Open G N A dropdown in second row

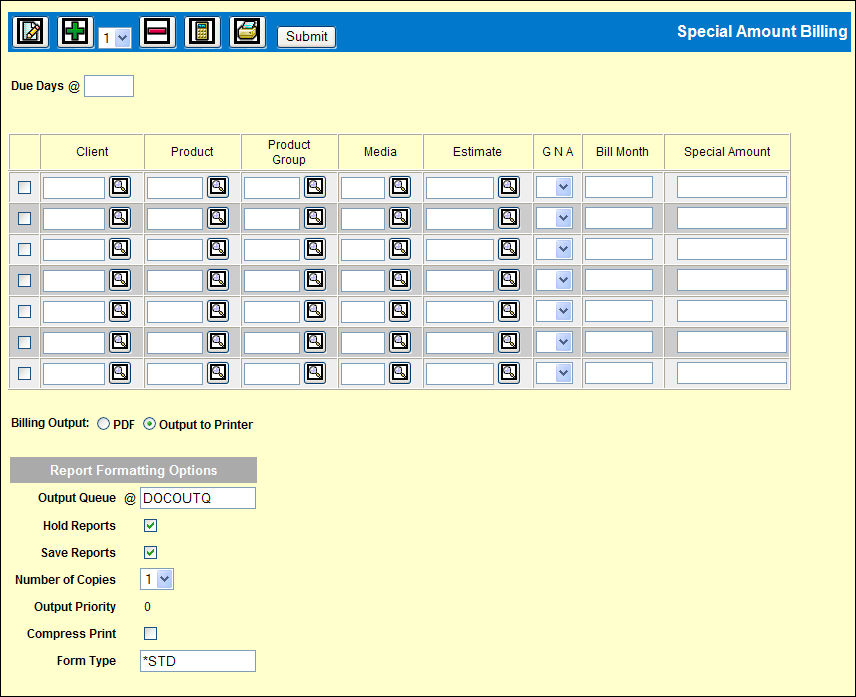pyautogui.click(x=555, y=218)
